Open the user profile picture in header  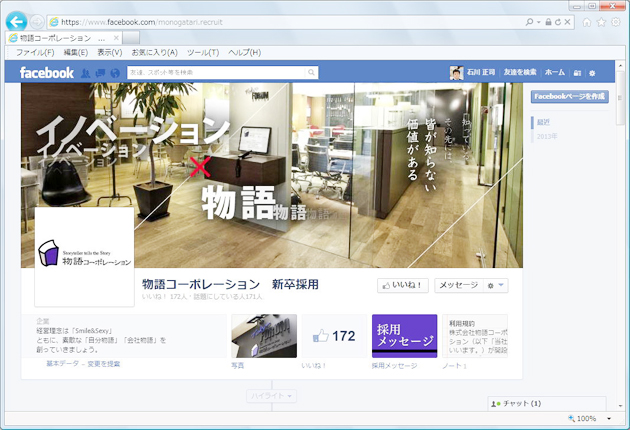click(x=456, y=73)
